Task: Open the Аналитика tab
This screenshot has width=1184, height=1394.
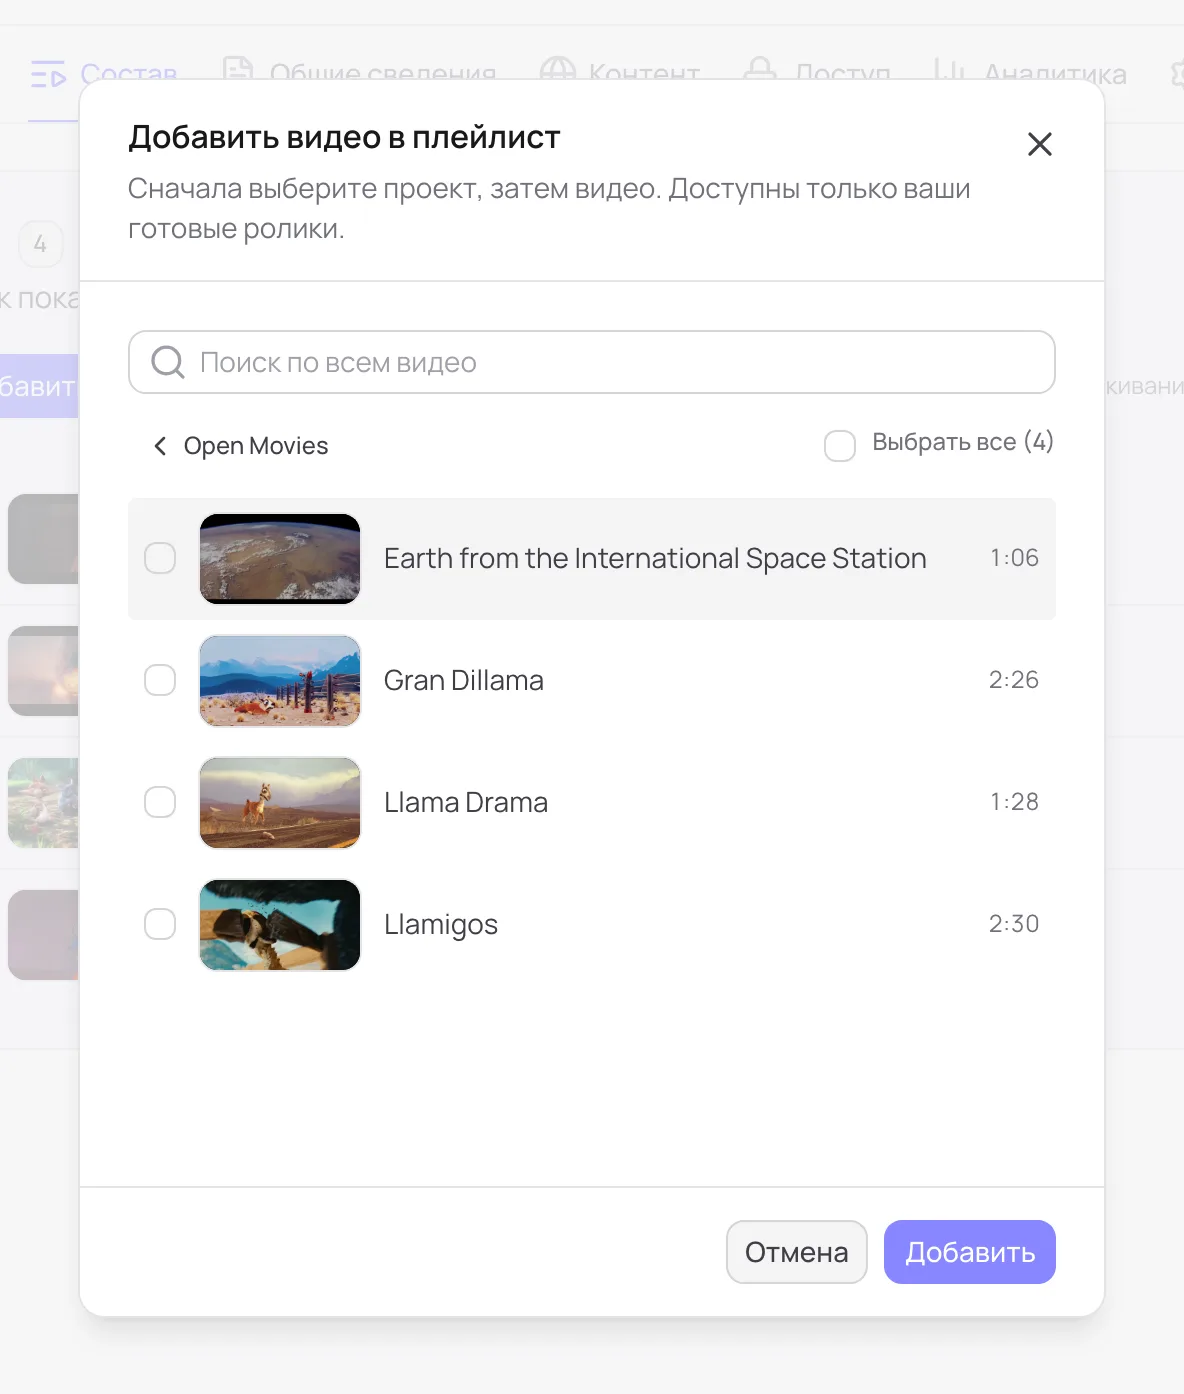Action: [1030, 73]
